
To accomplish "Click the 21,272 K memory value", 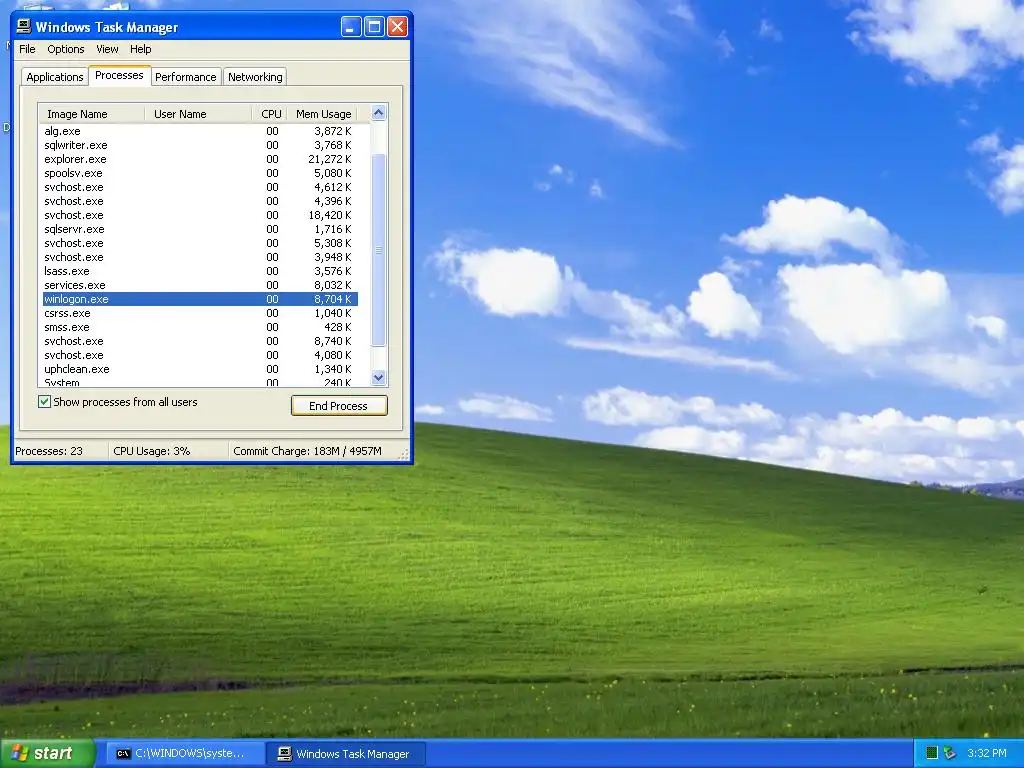I will 330,159.
